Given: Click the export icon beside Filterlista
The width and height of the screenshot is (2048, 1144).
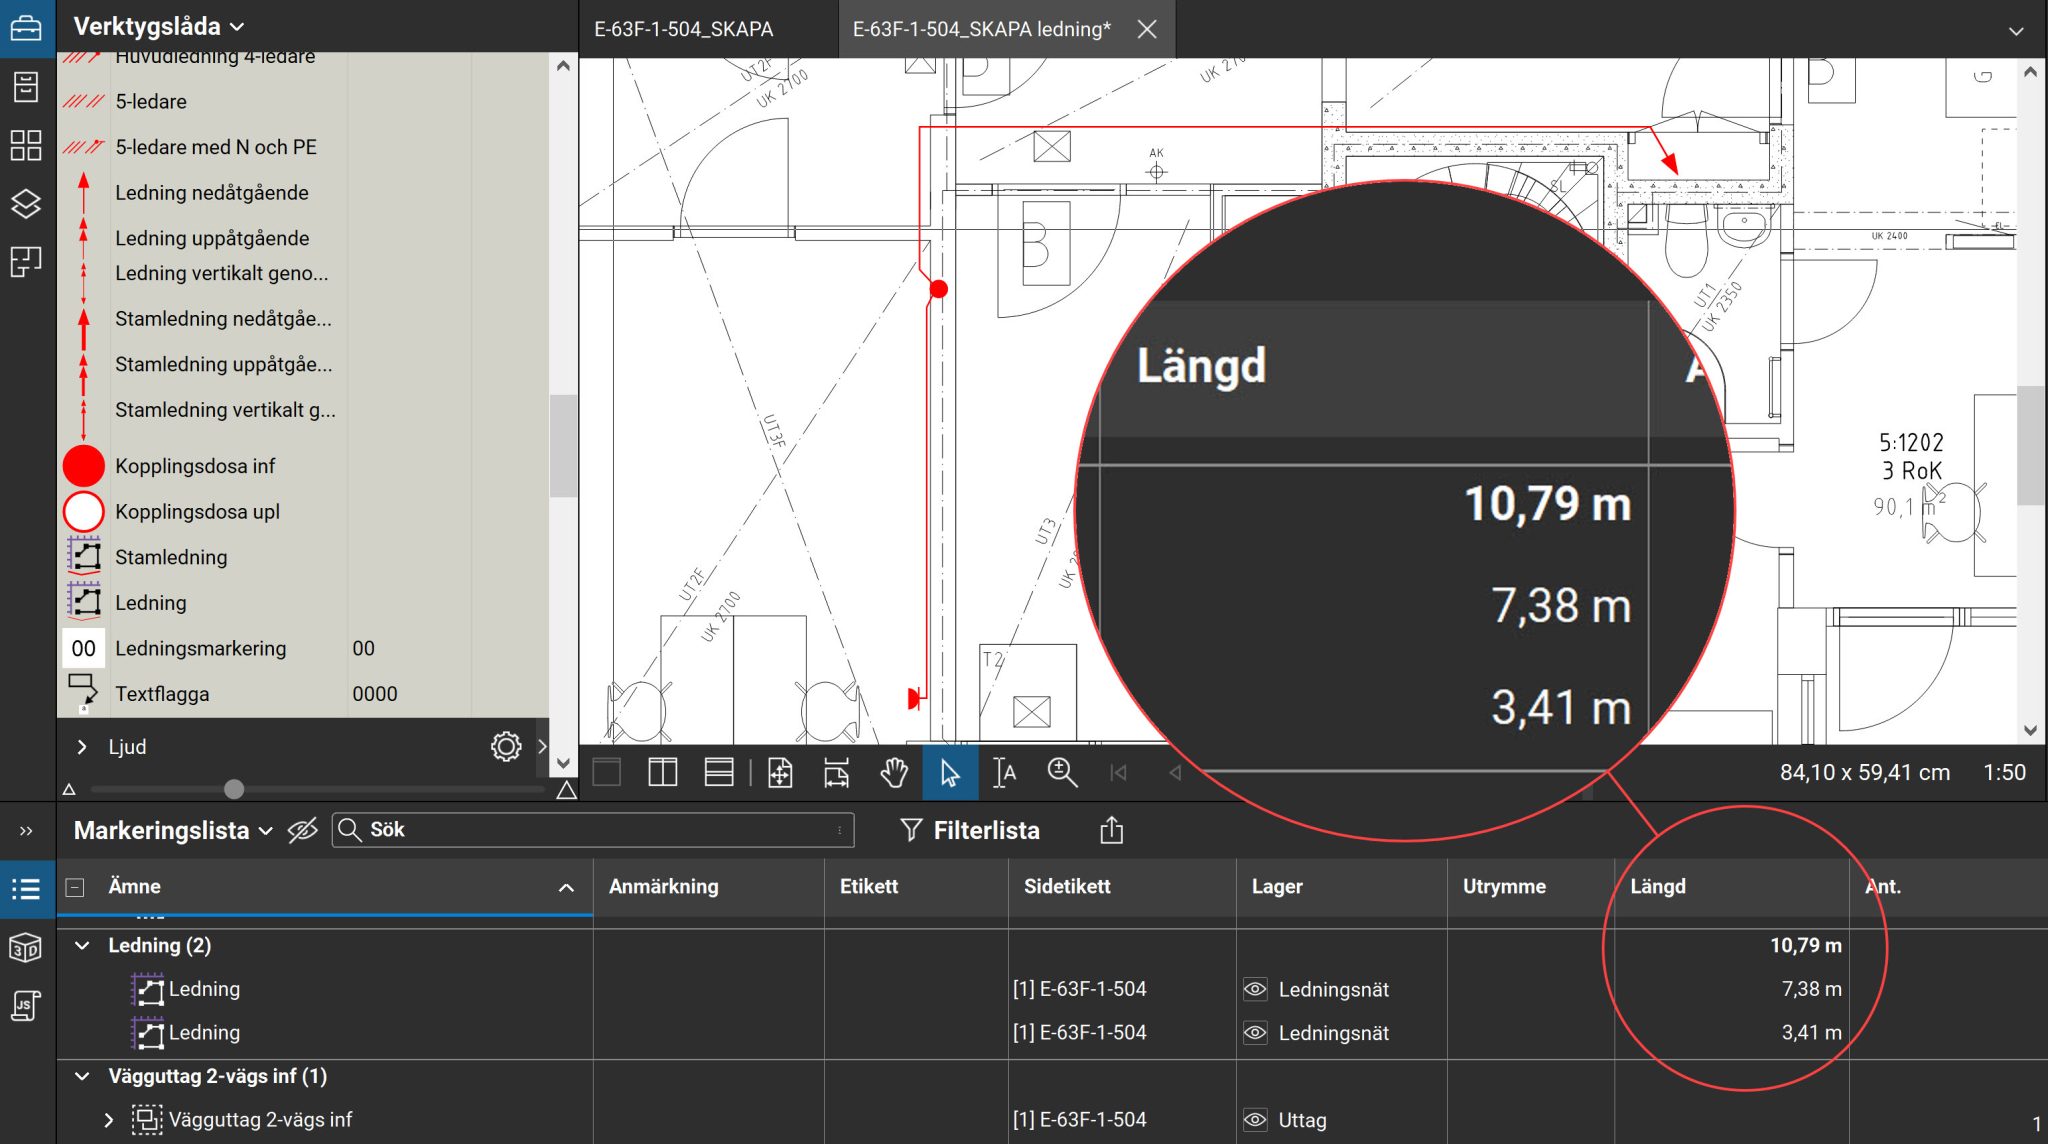Looking at the screenshot, I should point(1111,830).
